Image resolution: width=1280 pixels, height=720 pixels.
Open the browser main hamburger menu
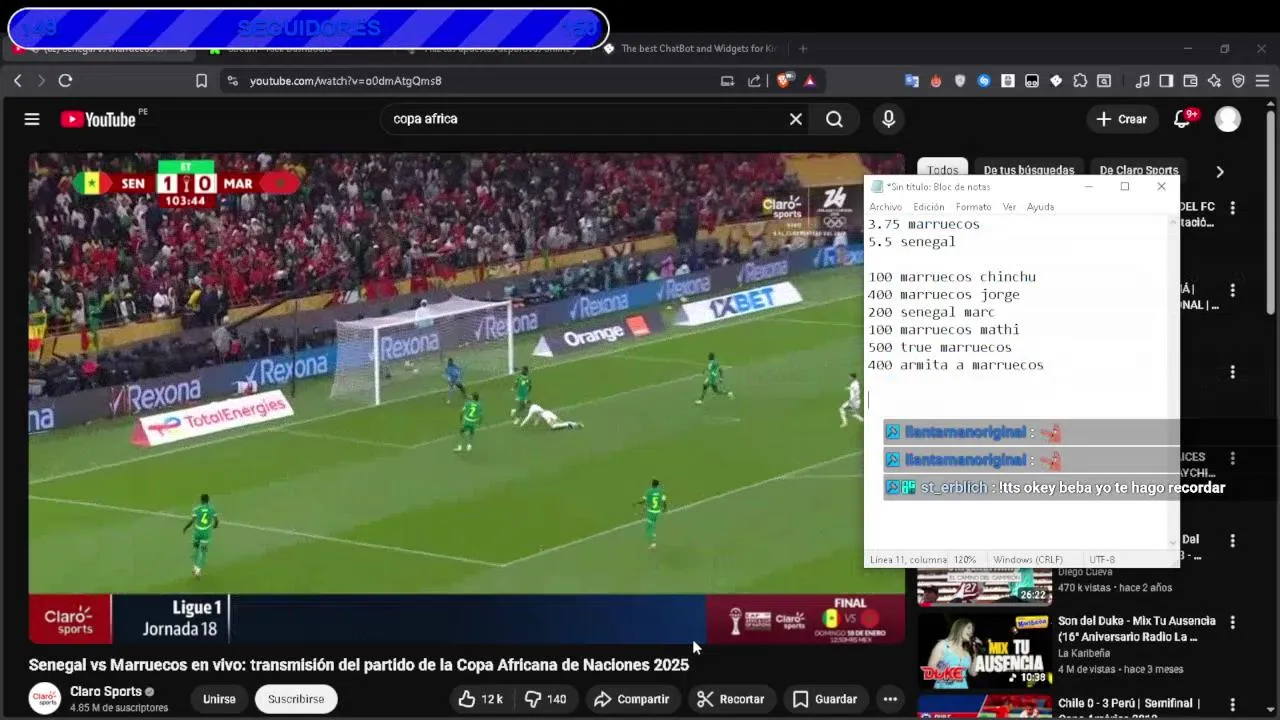pyautogui.click(x=1262, y=81)
